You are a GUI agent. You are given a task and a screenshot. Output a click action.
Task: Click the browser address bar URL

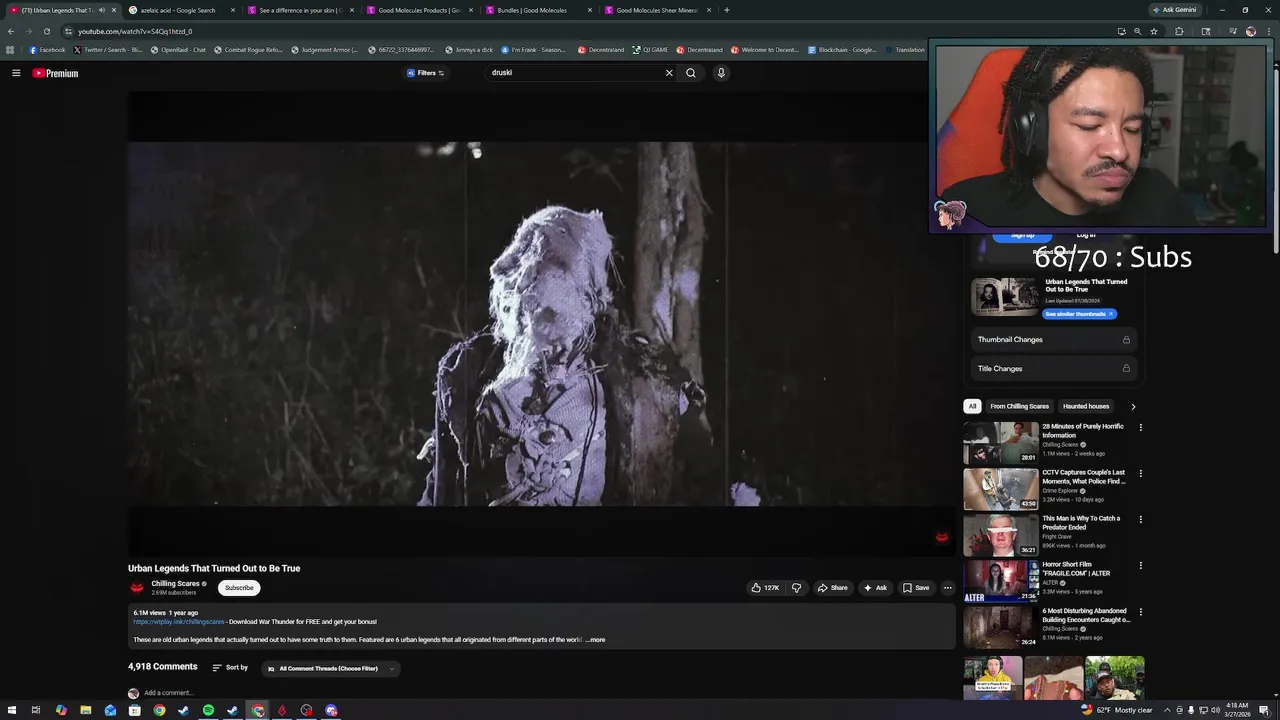tap(135, 31)
